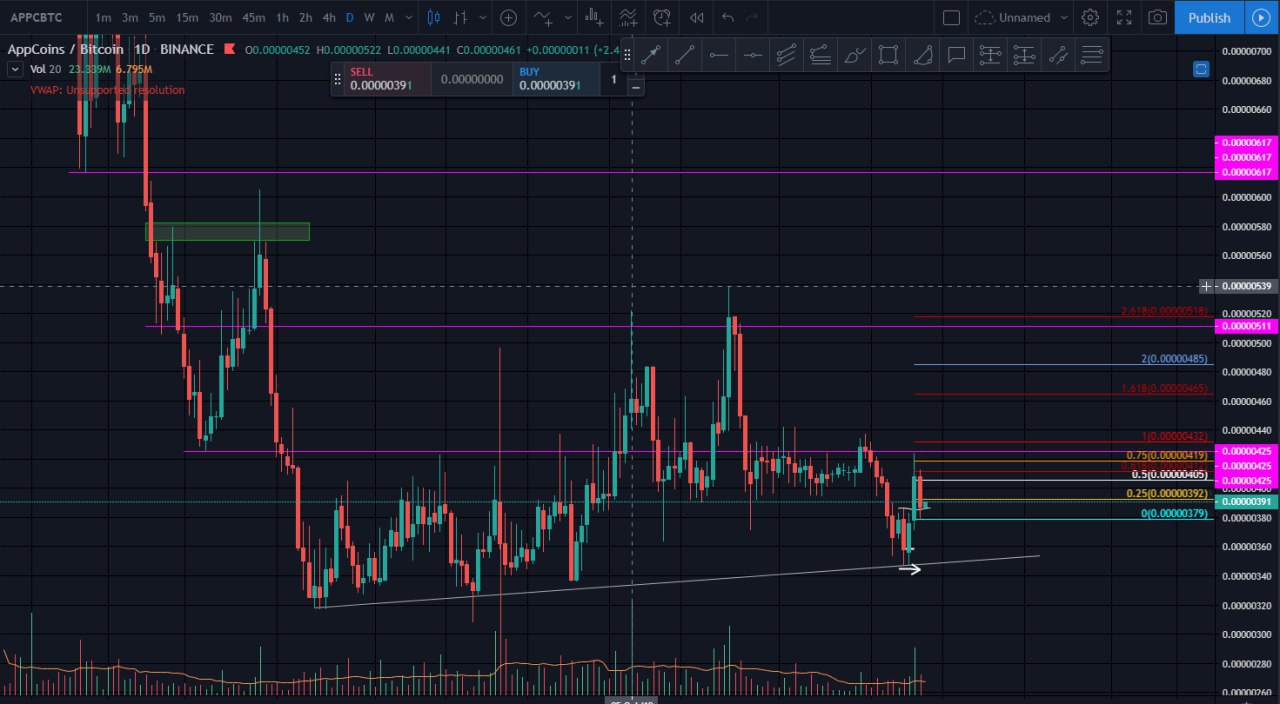Viewport: 1280px width, 704px height.
Task: Open the Unnamed layout cloud save
Action: tap(1013, 17)
